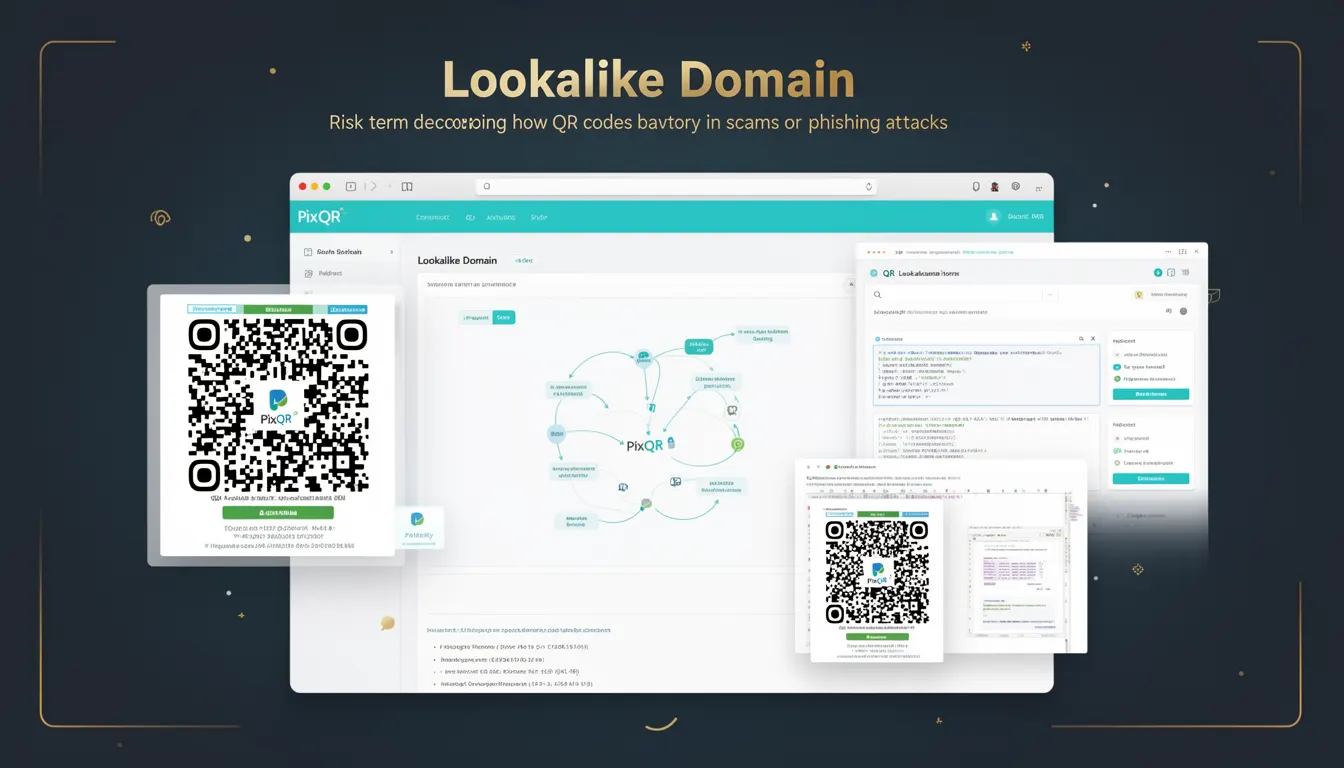Screen dimensions: 1344x768
Task: Click the central PixQR node in the diagram
Action: coord(646,445)
